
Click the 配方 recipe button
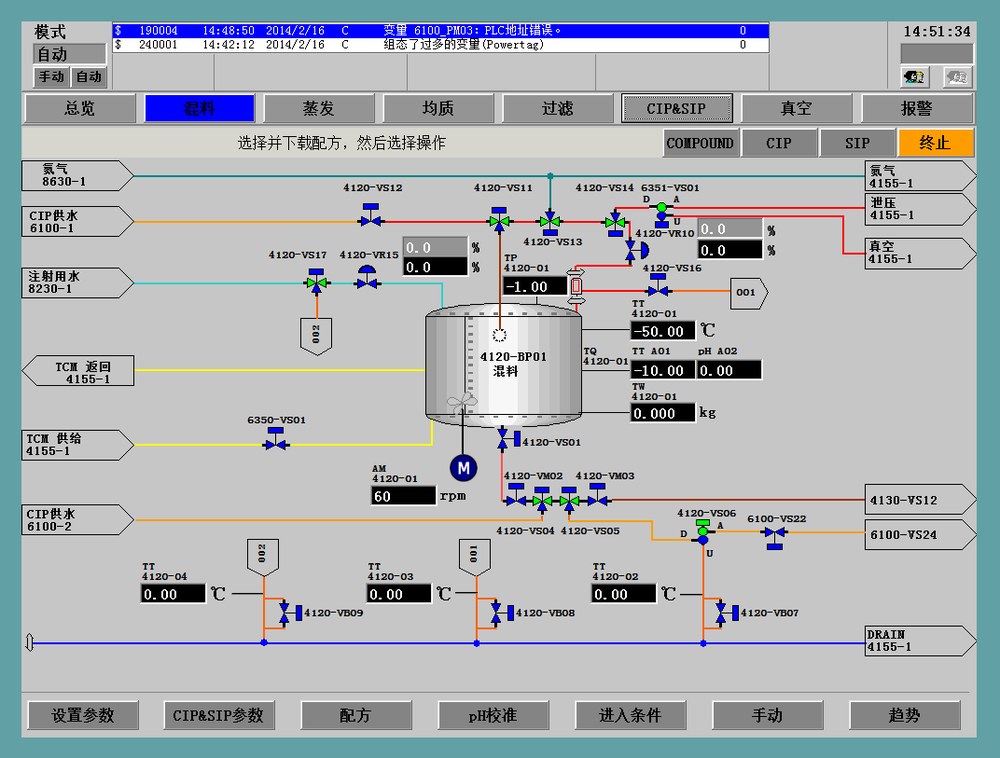356,715
